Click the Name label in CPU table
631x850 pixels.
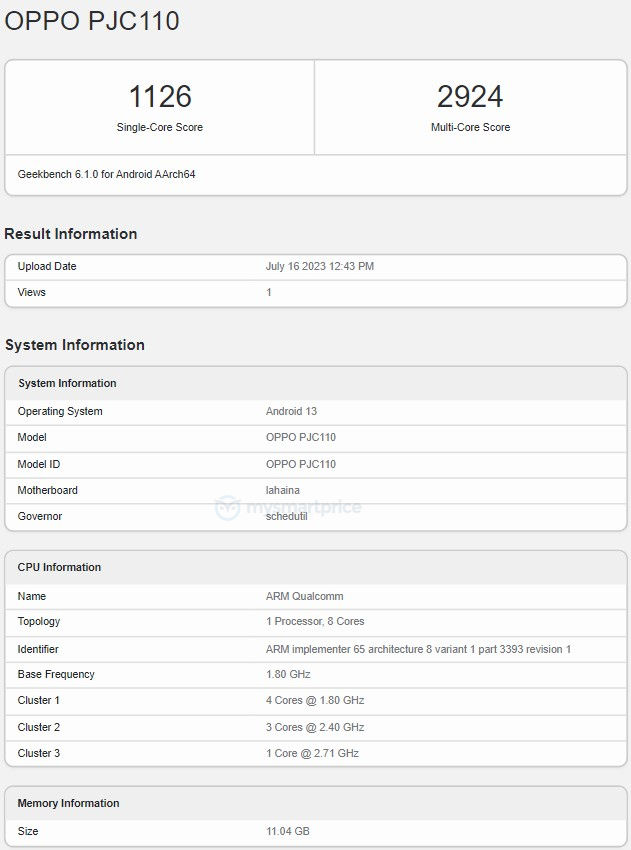coord(31,596)
